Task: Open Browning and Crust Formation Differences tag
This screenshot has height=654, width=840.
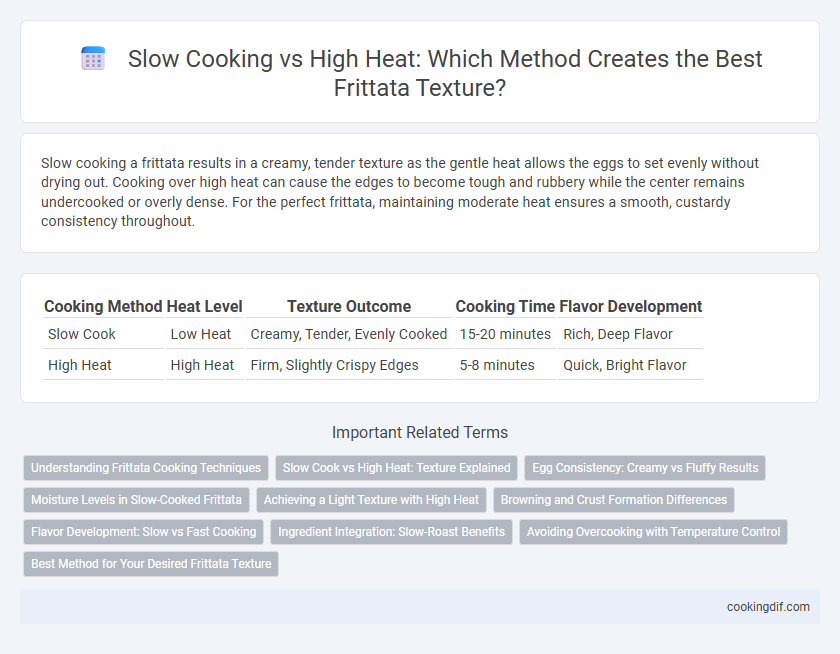Action: [x=614, y=500]
